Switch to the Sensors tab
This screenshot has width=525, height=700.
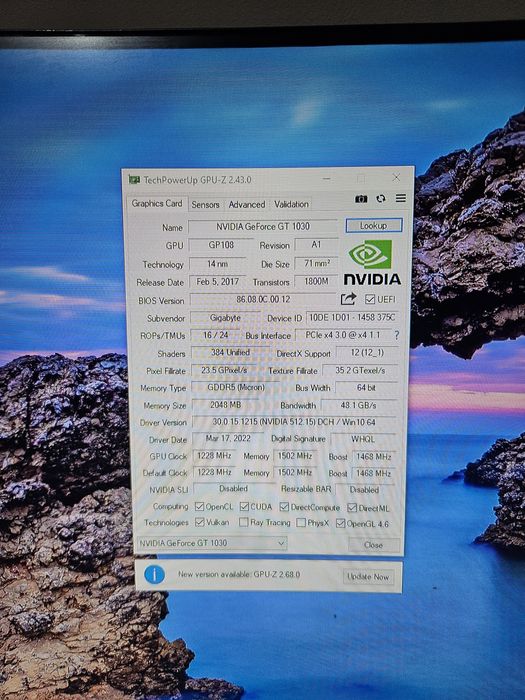[205, 204]
